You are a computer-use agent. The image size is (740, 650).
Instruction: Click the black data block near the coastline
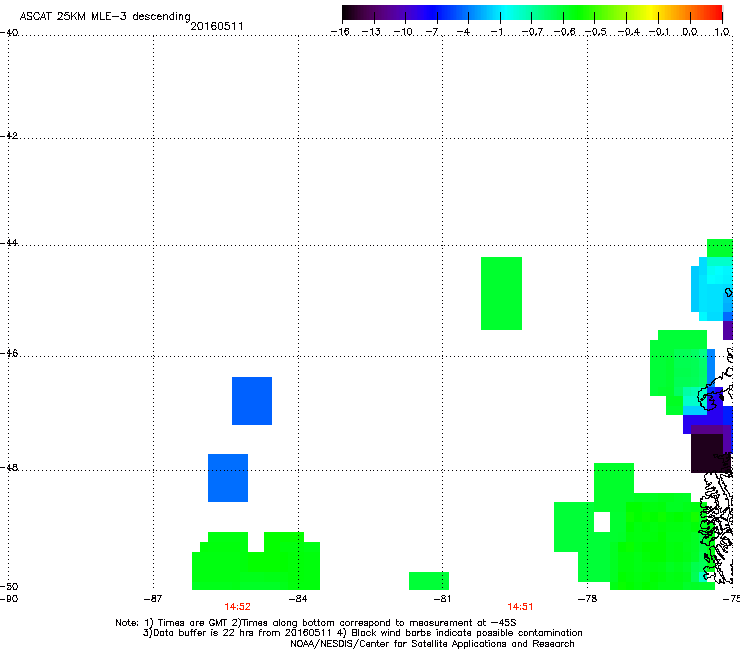click(x=707, y=453)
